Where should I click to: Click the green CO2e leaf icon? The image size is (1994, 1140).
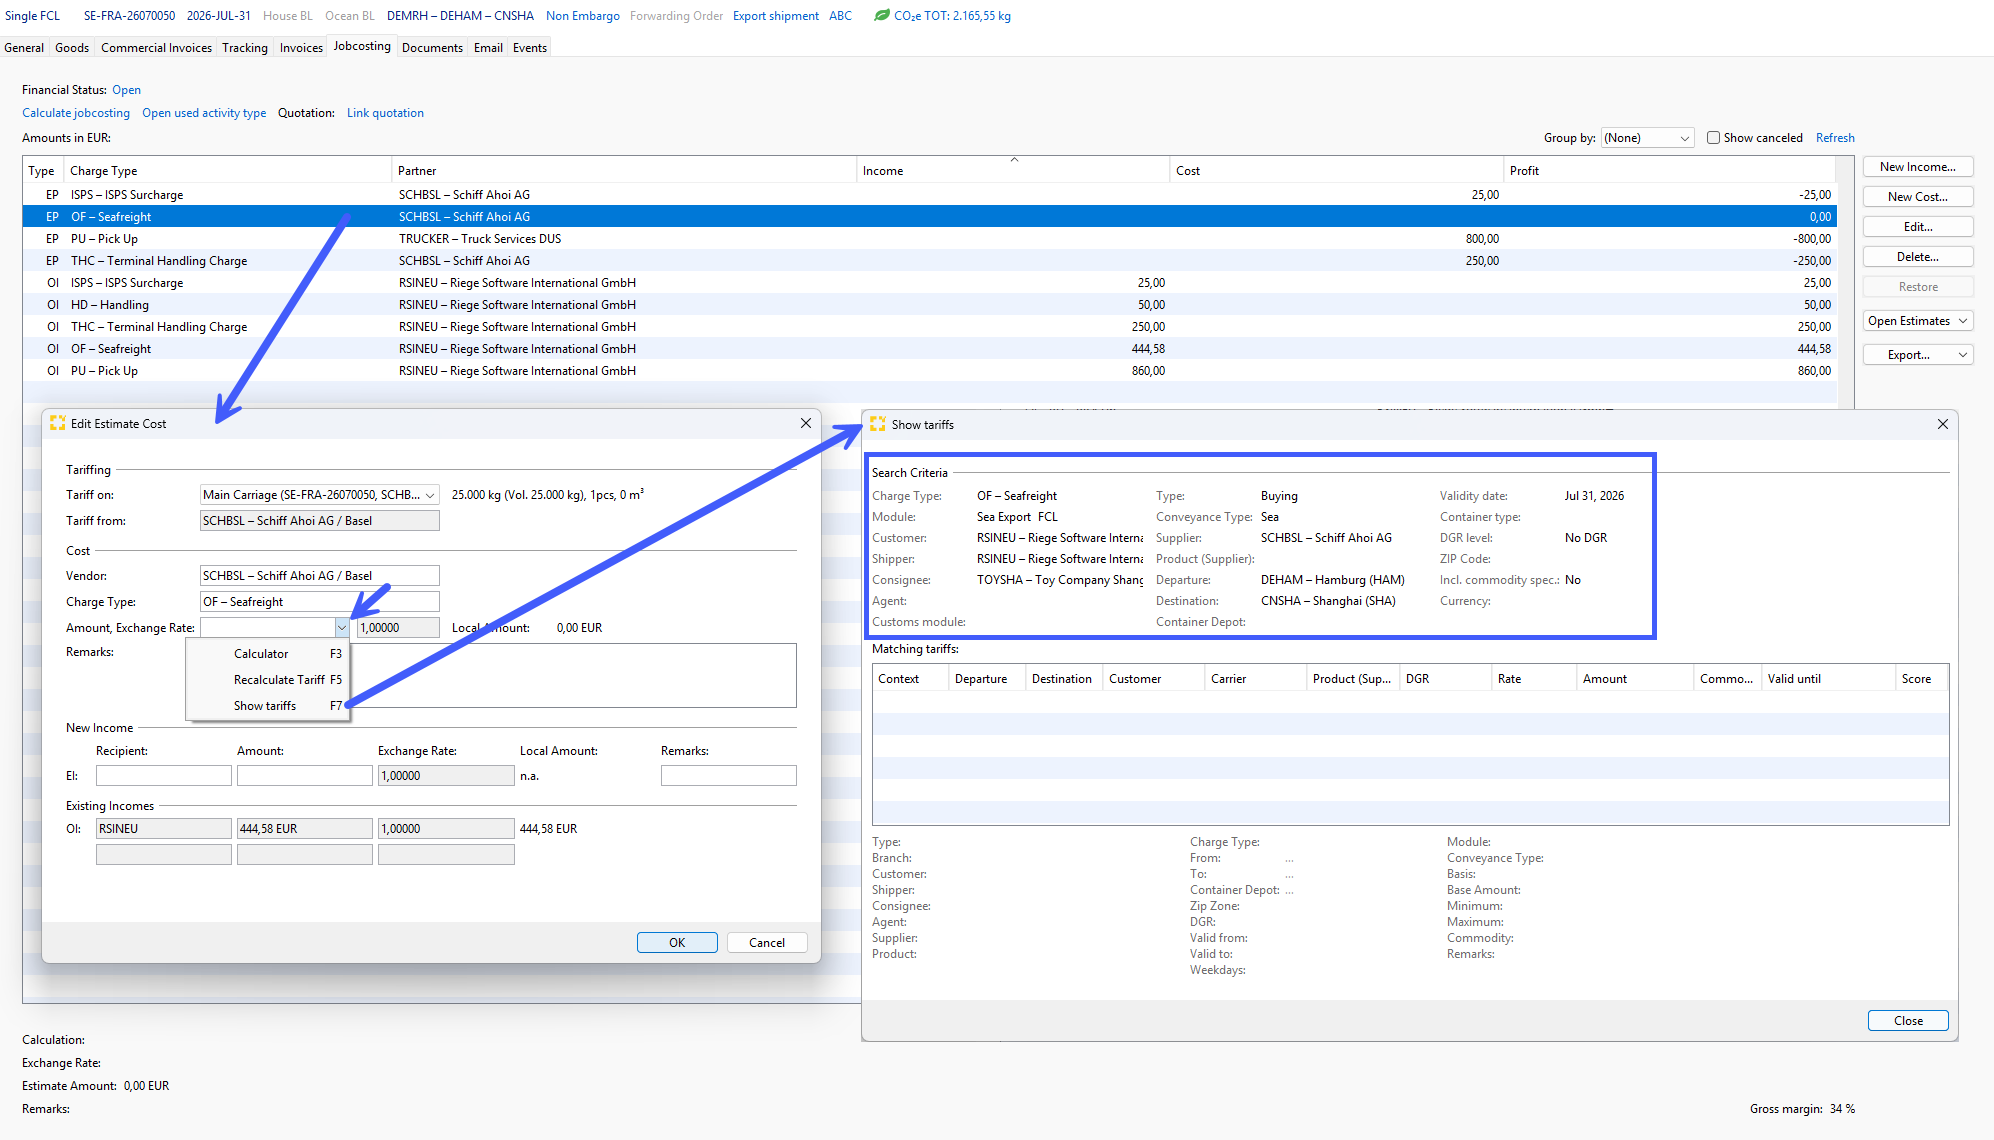881,15
